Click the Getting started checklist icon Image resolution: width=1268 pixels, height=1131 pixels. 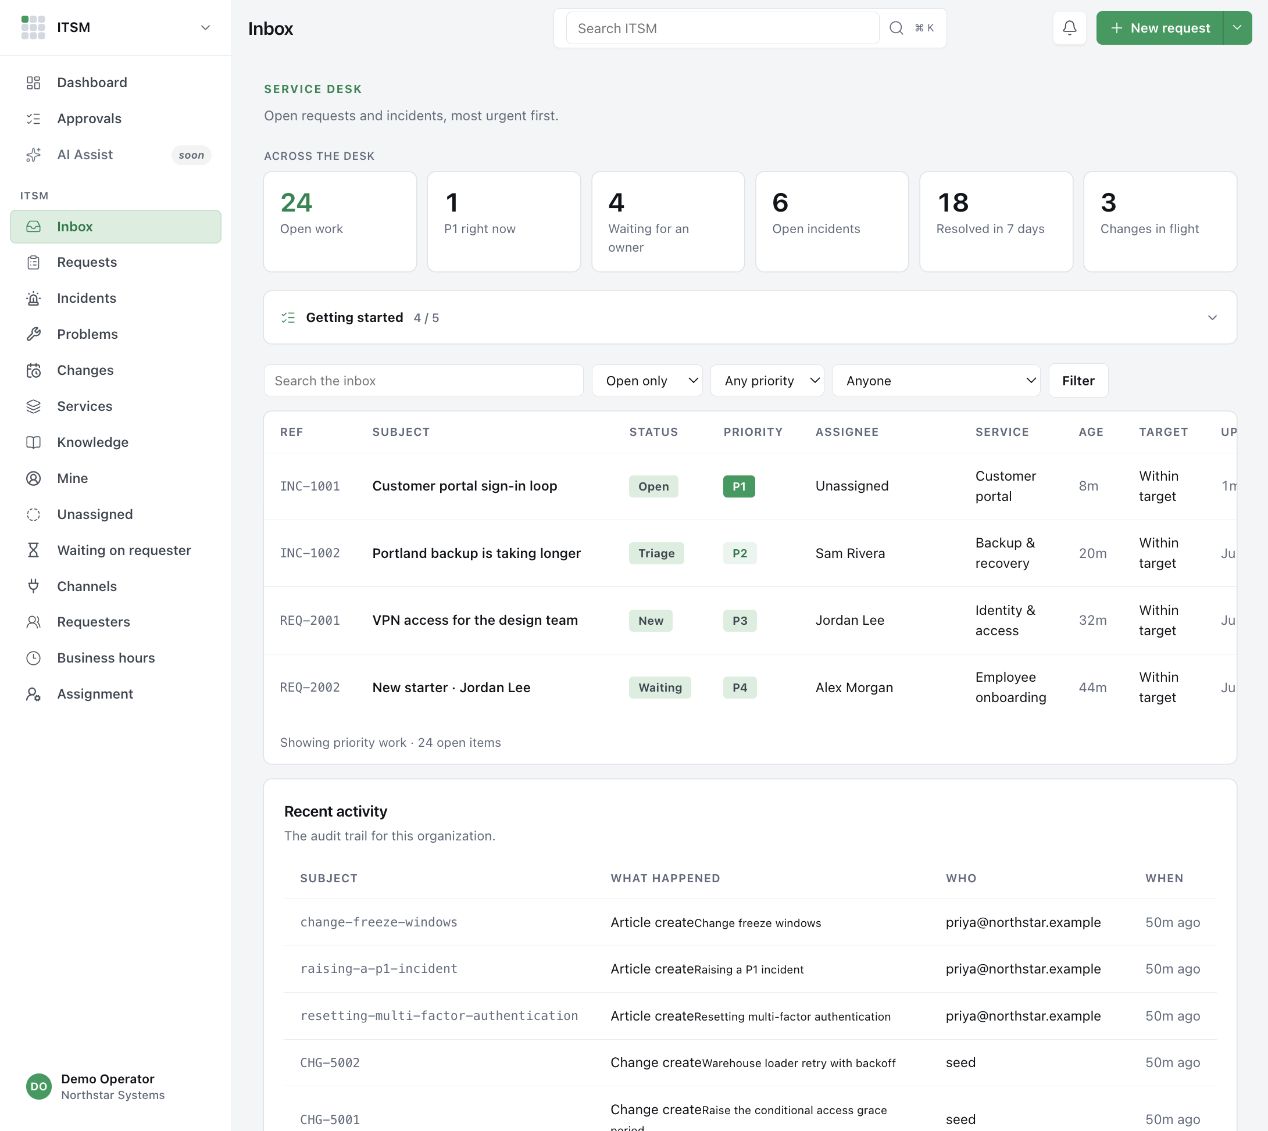point(288,318)
